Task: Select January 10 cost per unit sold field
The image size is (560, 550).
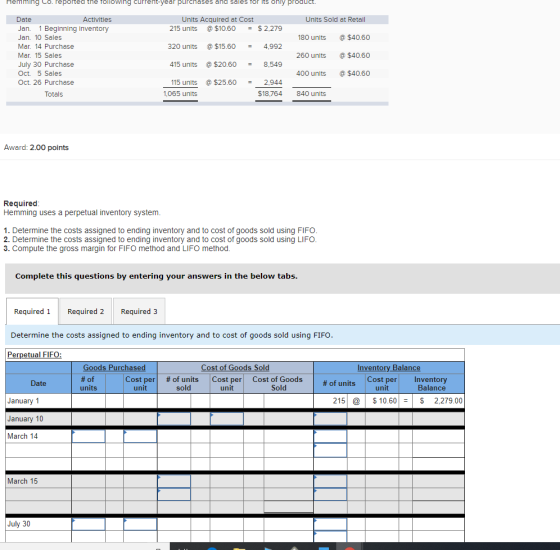Action: coord(227,419)
